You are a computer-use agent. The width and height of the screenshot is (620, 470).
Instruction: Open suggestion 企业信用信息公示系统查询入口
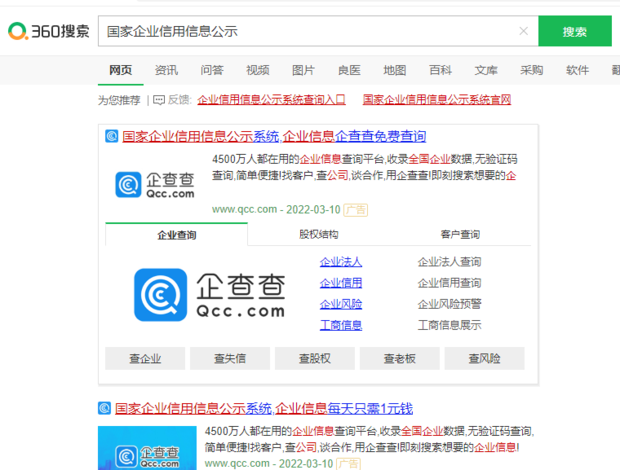tap(271, 100)
